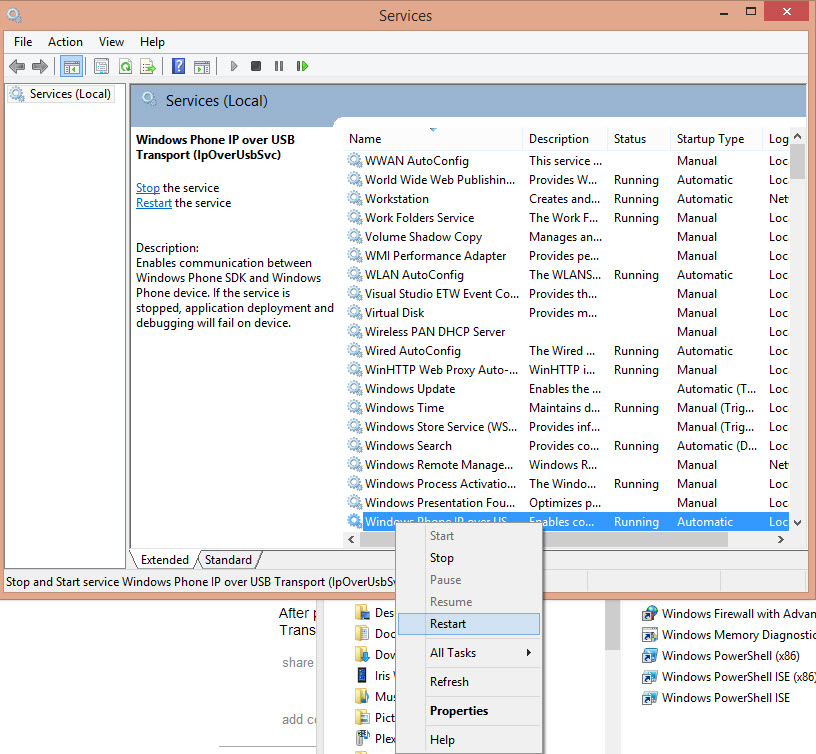
Task: Click the vertical scrollbar up arrow
Action: [797, 136]
